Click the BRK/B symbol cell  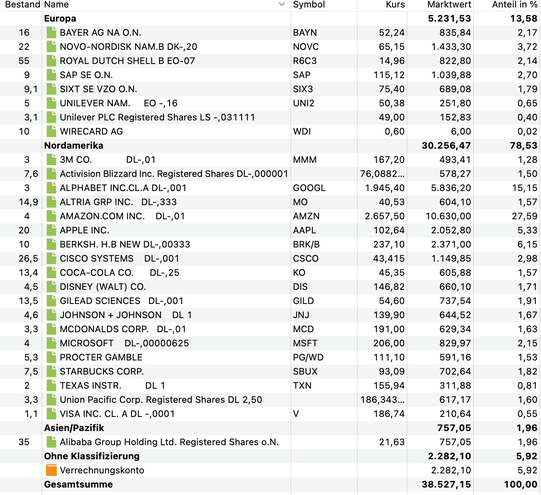pyautogui.click(x=306, y=245)
